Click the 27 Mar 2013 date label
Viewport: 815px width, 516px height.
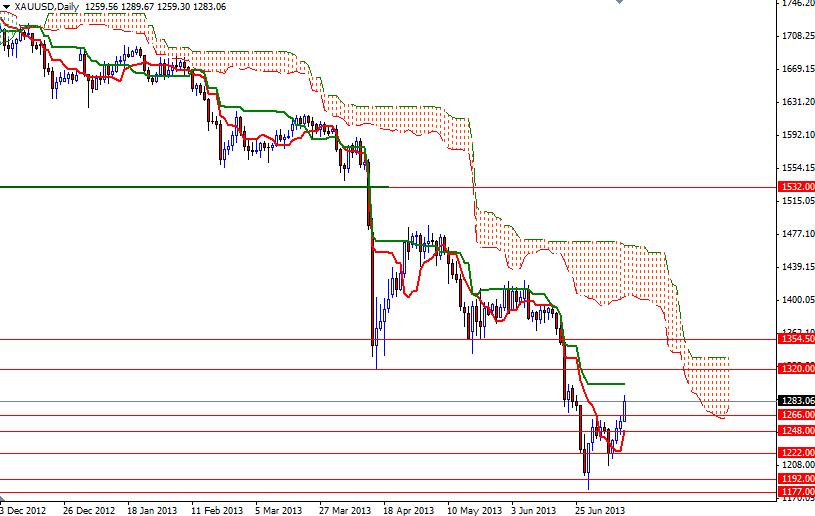click(345, 510)
